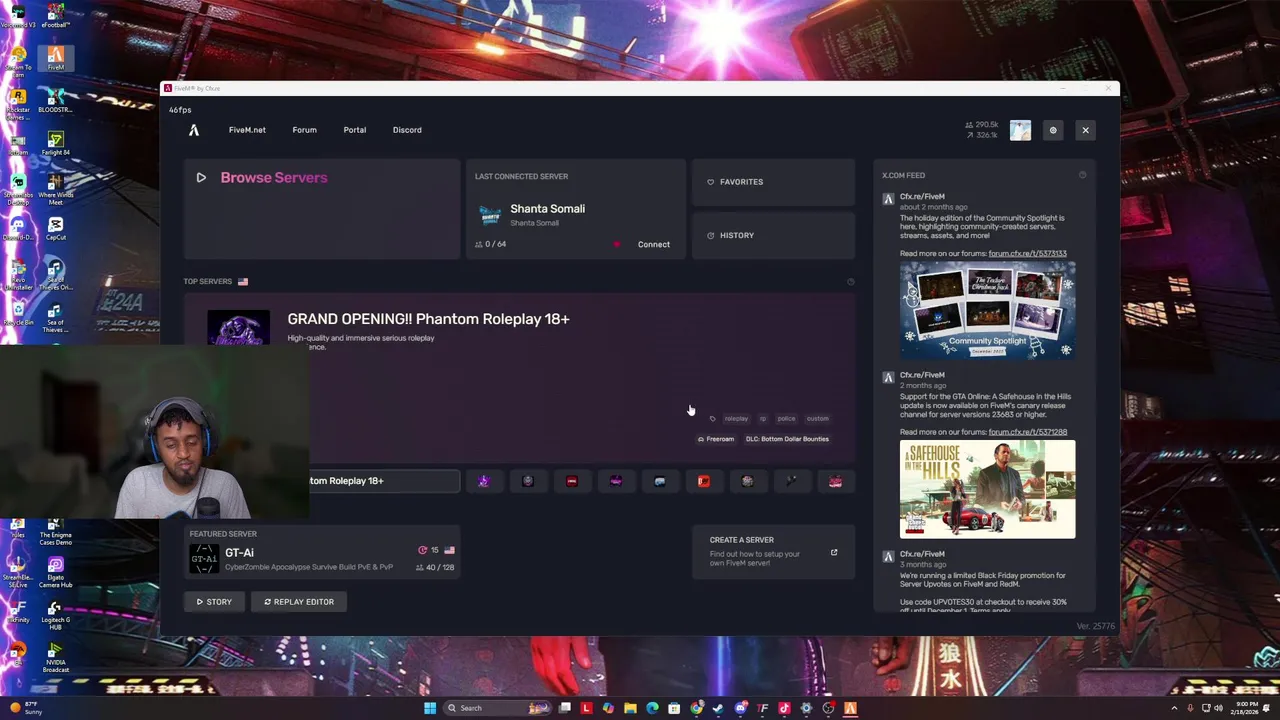Open eFootball desktop shortcut
Image resolution: width=1280 pixels, height=720 pixels.
(x=56, y=14)
